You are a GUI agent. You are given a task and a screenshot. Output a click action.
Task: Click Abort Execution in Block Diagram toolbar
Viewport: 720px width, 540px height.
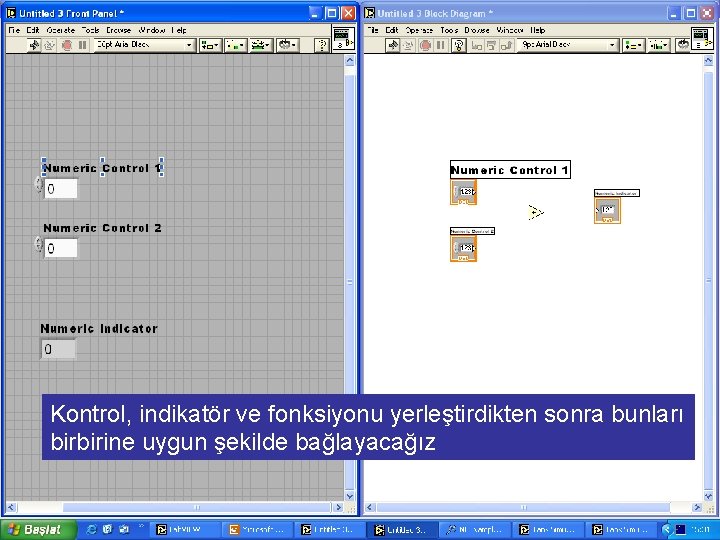click(425, 45)
